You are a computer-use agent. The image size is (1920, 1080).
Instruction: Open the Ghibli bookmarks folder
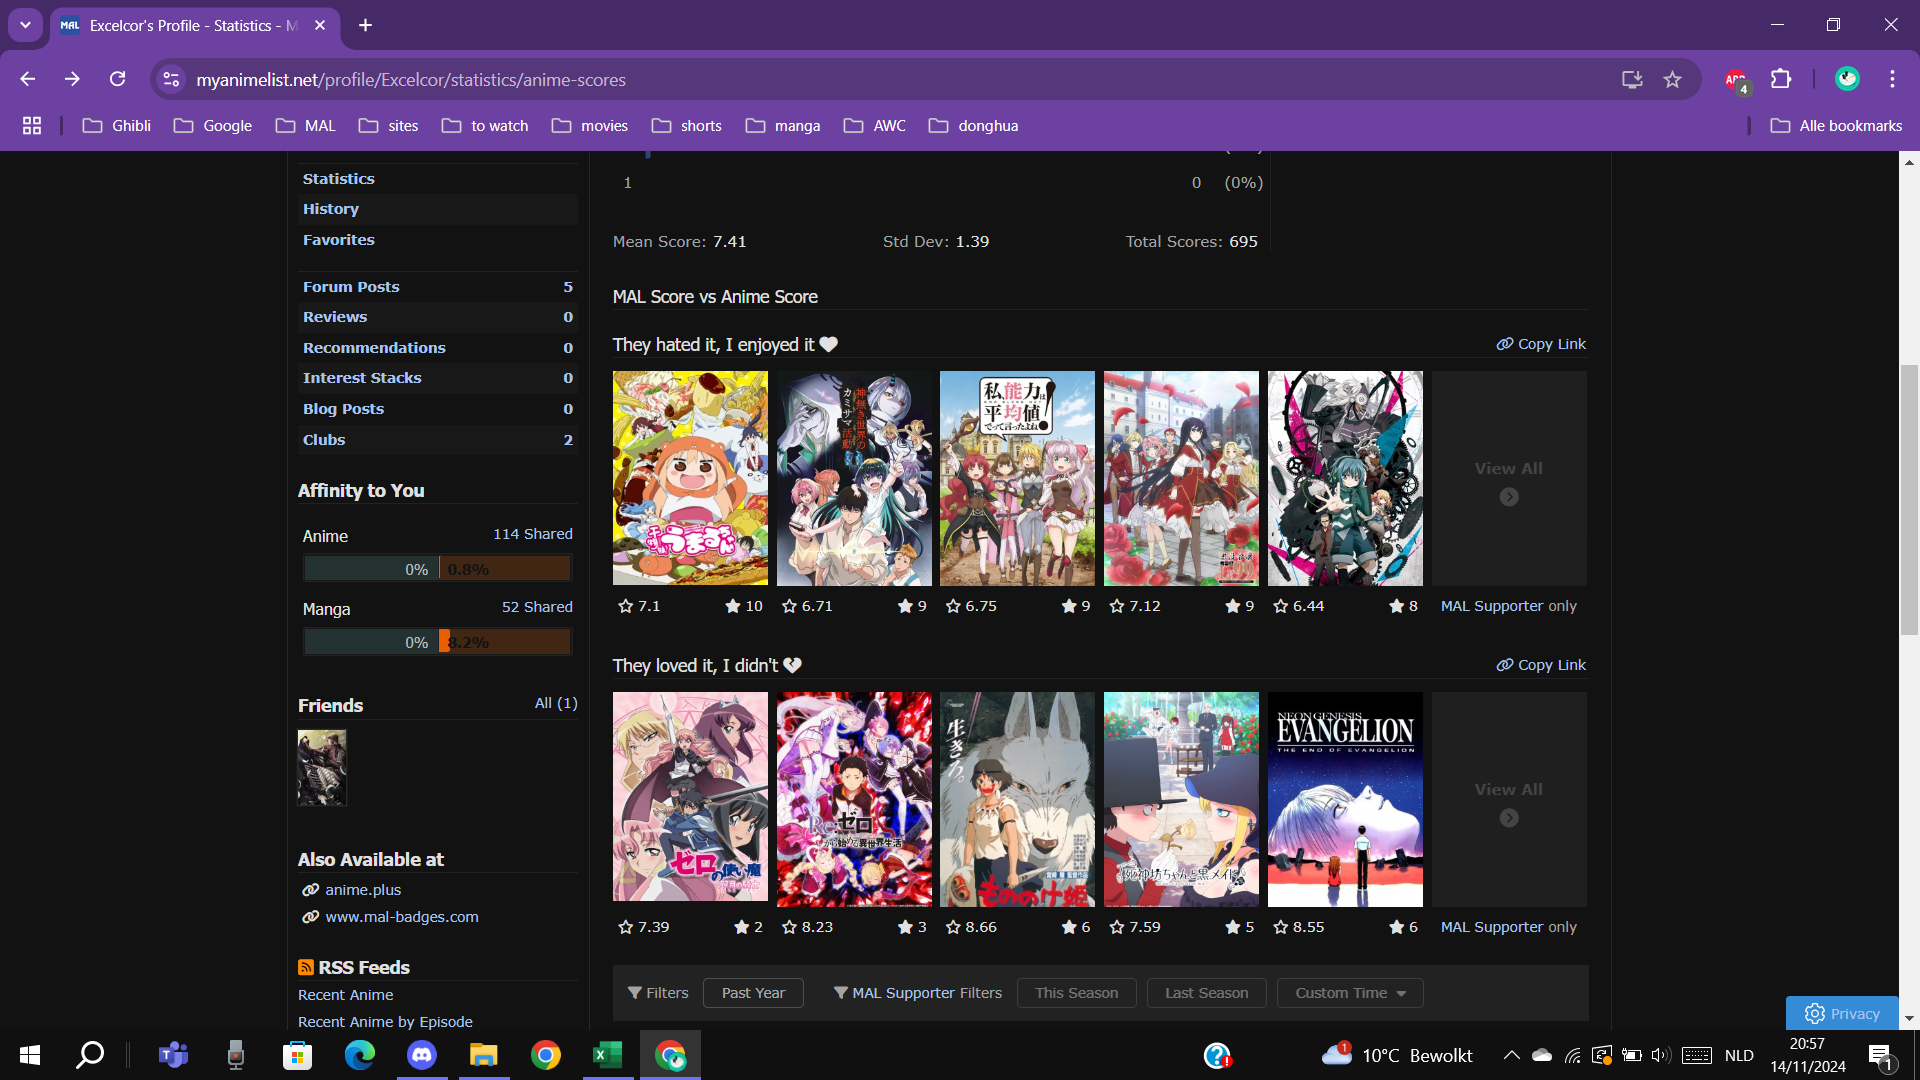(117, 125)
